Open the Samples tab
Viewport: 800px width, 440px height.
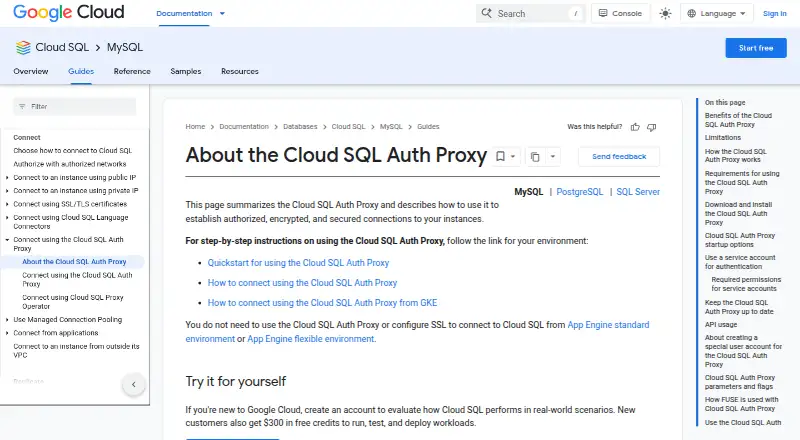click(x=186, y=71)
